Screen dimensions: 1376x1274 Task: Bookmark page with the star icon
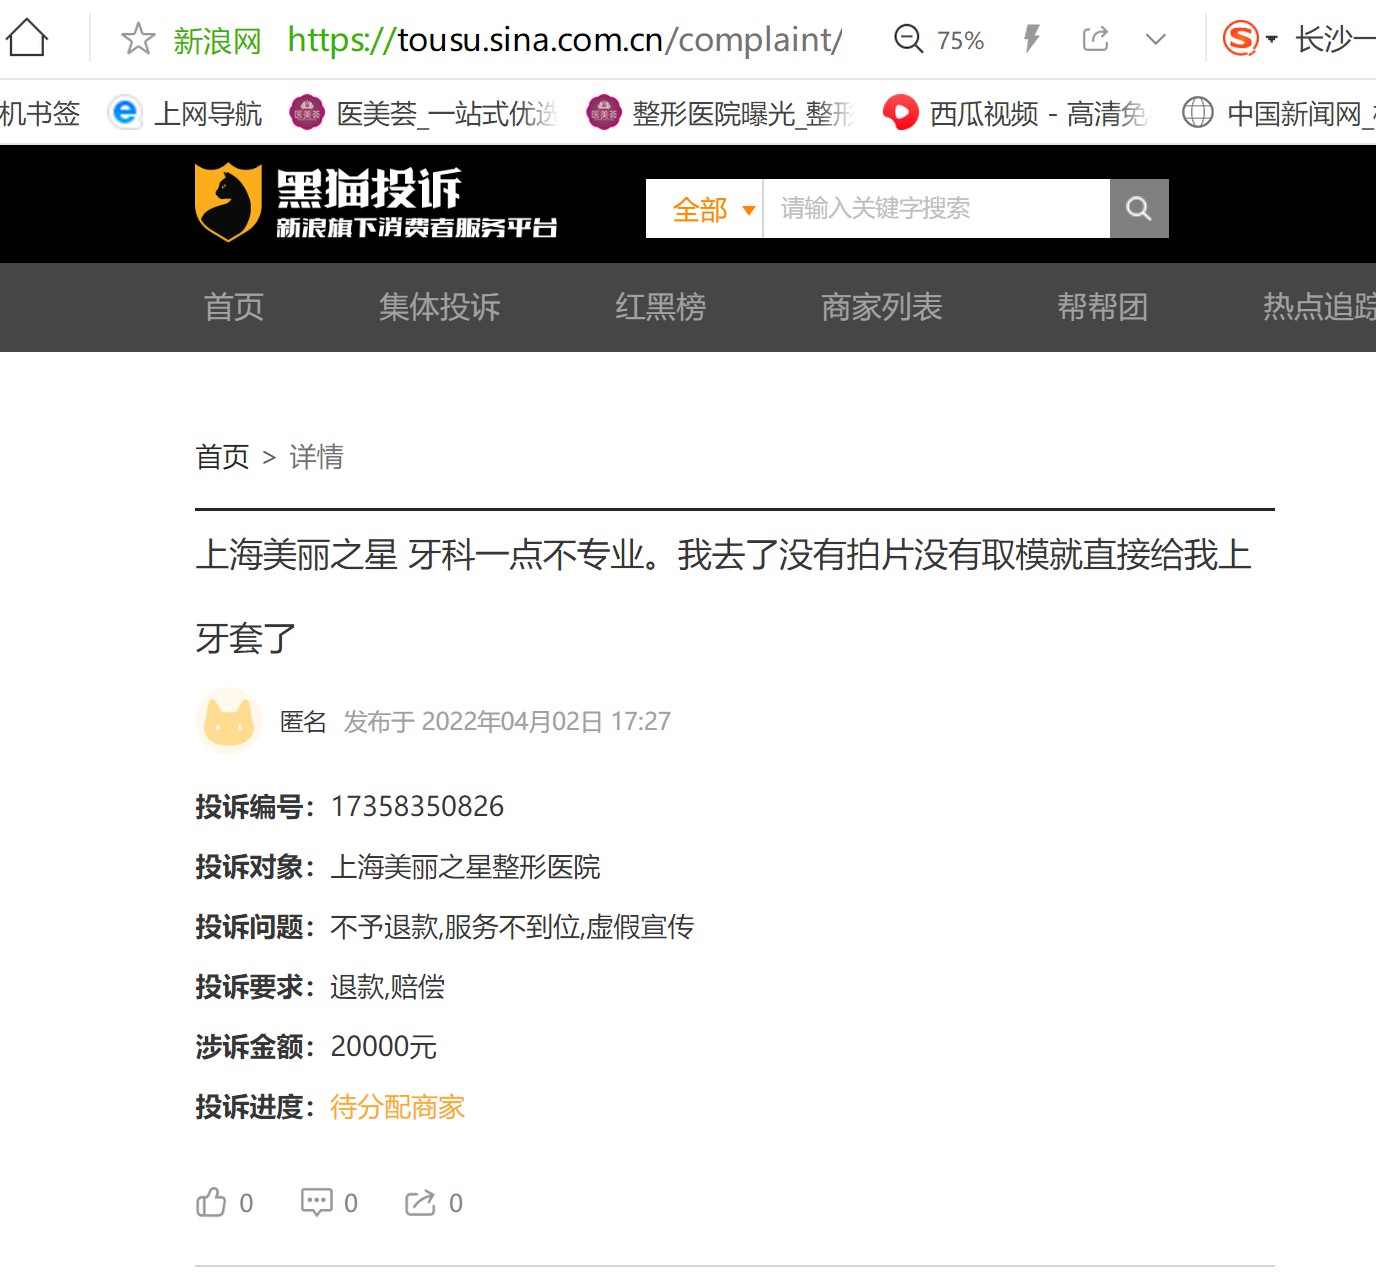tap(138, 40)
